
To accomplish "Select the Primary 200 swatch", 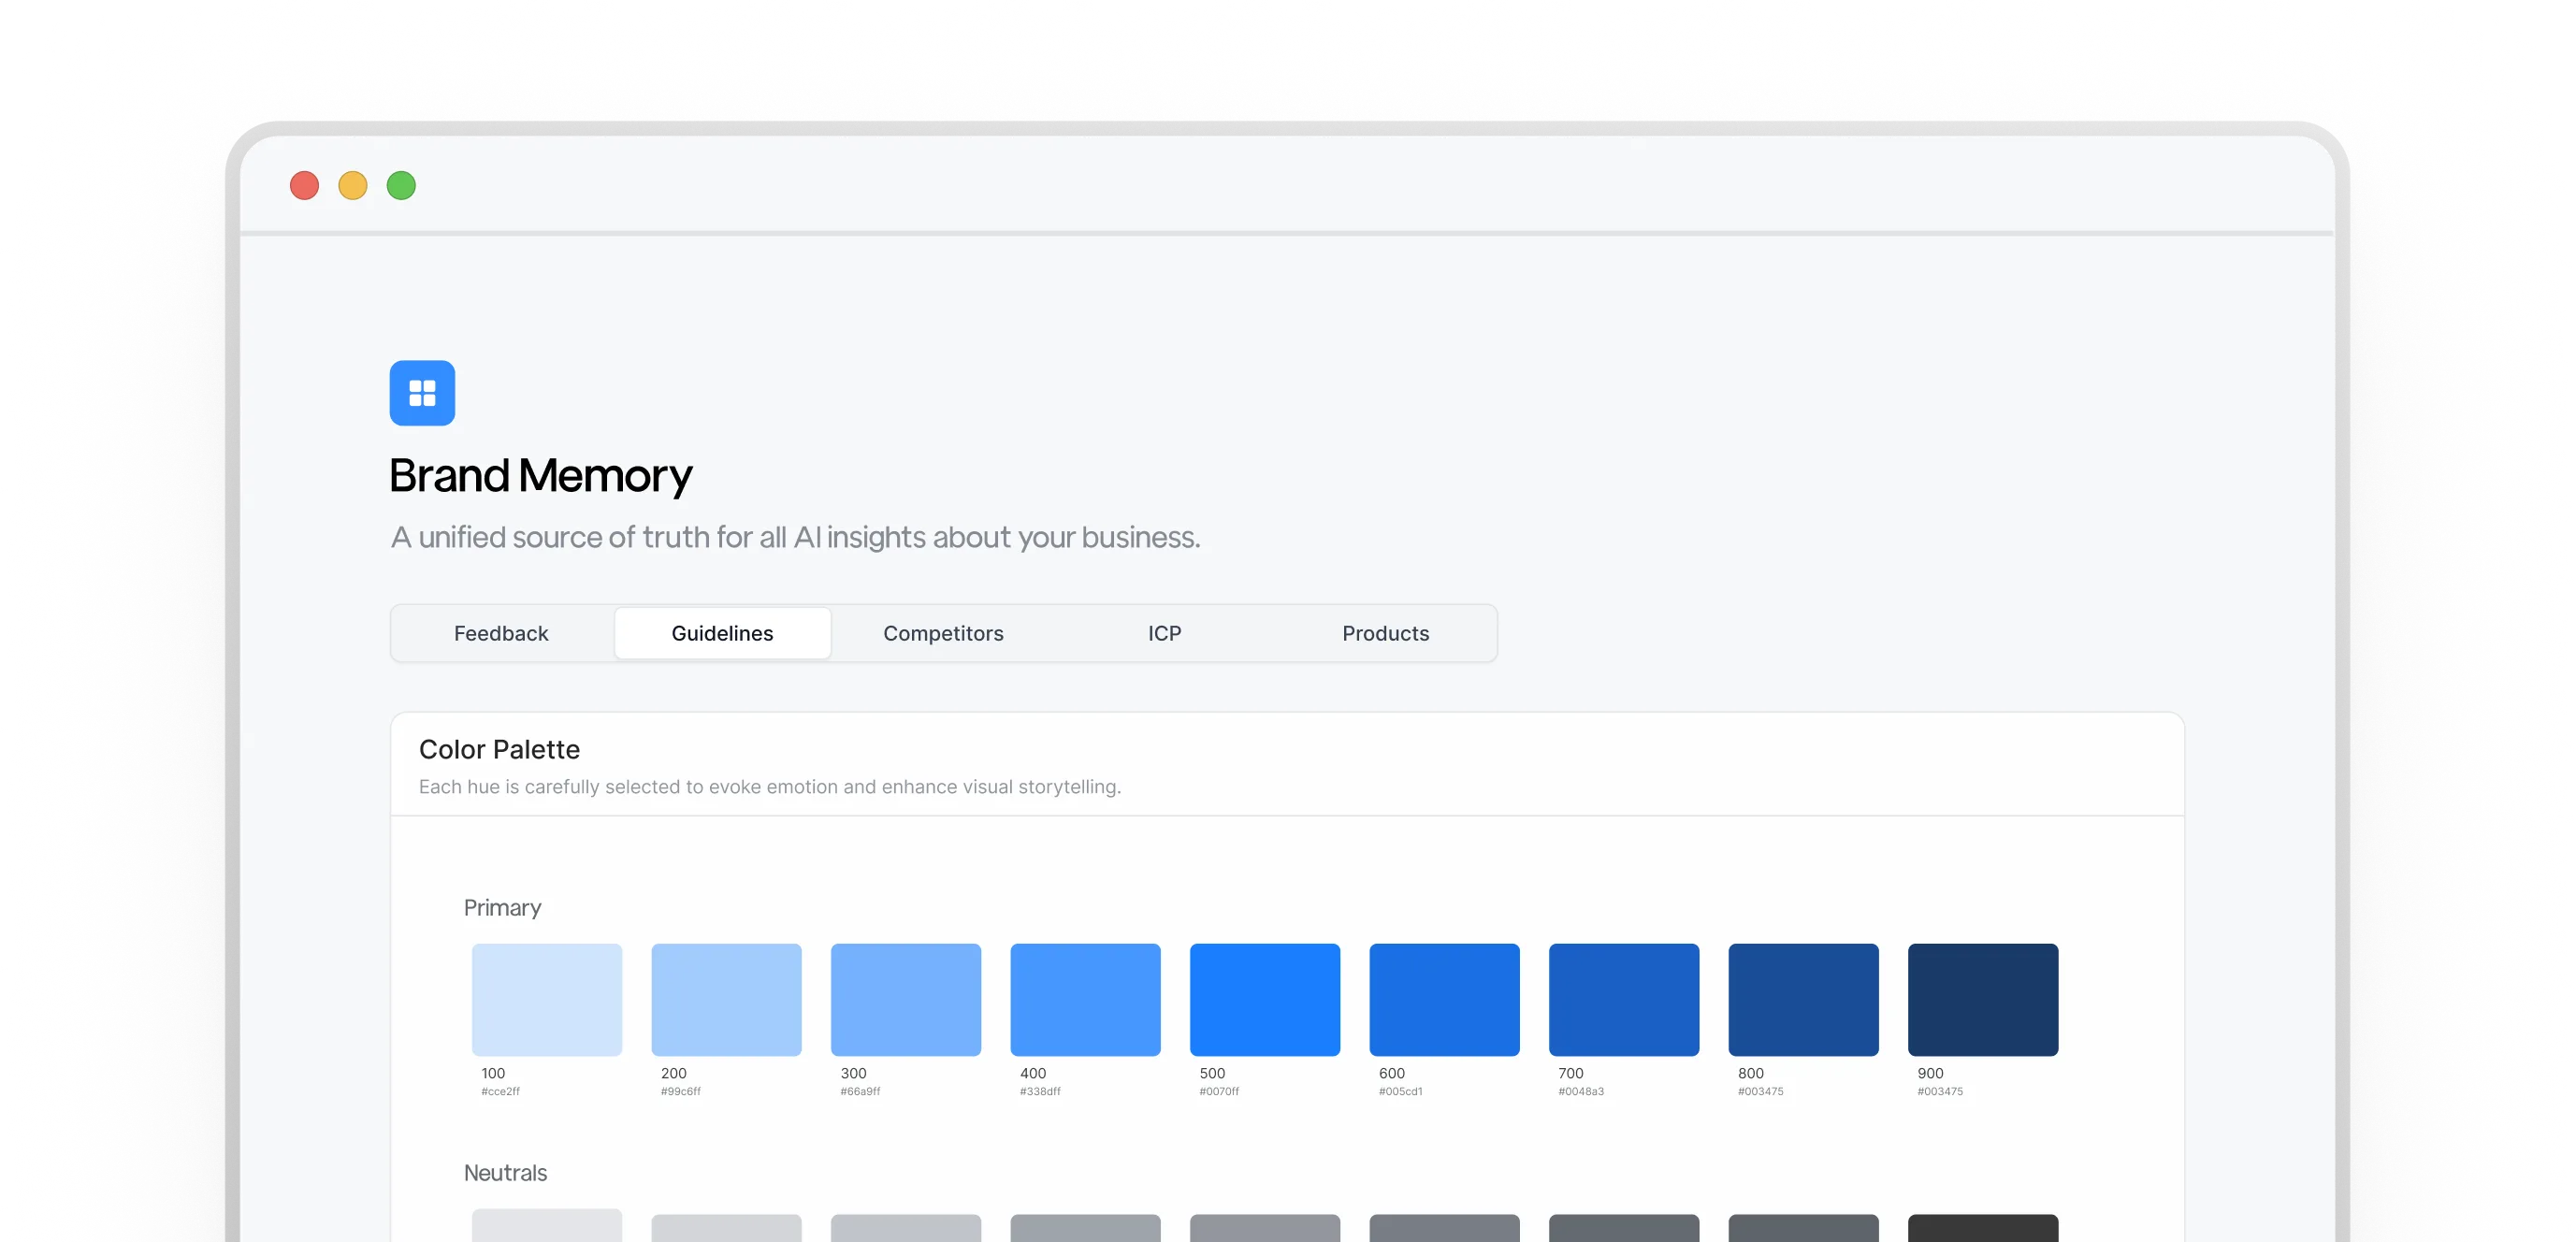I will [726, 999].
